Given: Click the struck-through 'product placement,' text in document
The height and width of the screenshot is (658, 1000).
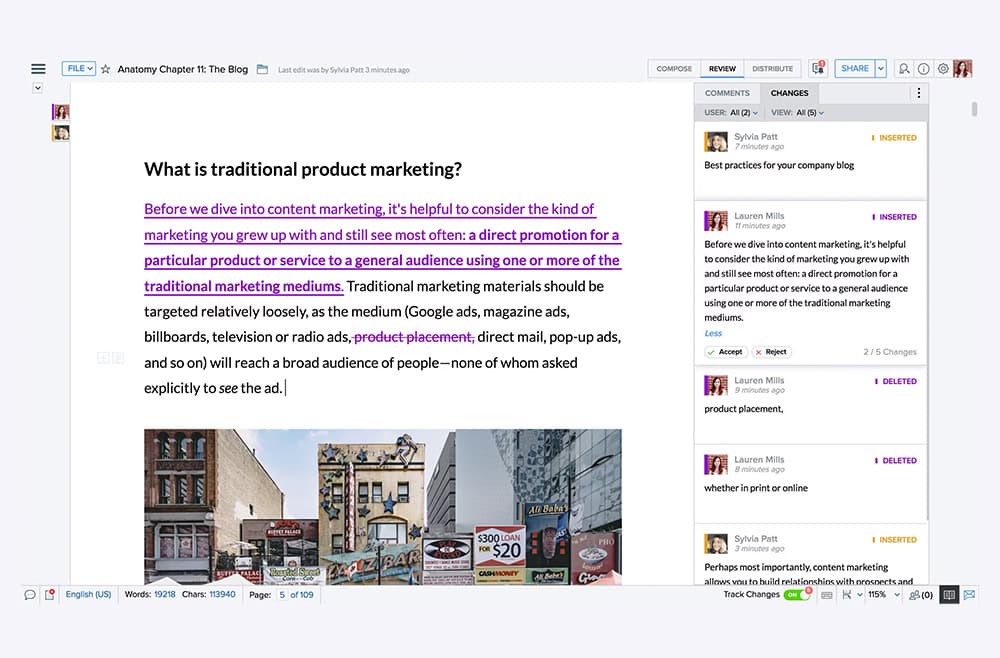Looking at the screenshot, I should (414, 337).
